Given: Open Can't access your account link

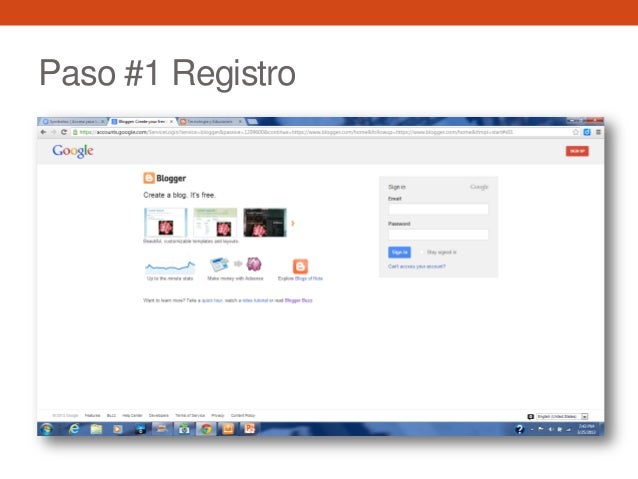Looking at the screenshot, I should click(x=417, y=267).
